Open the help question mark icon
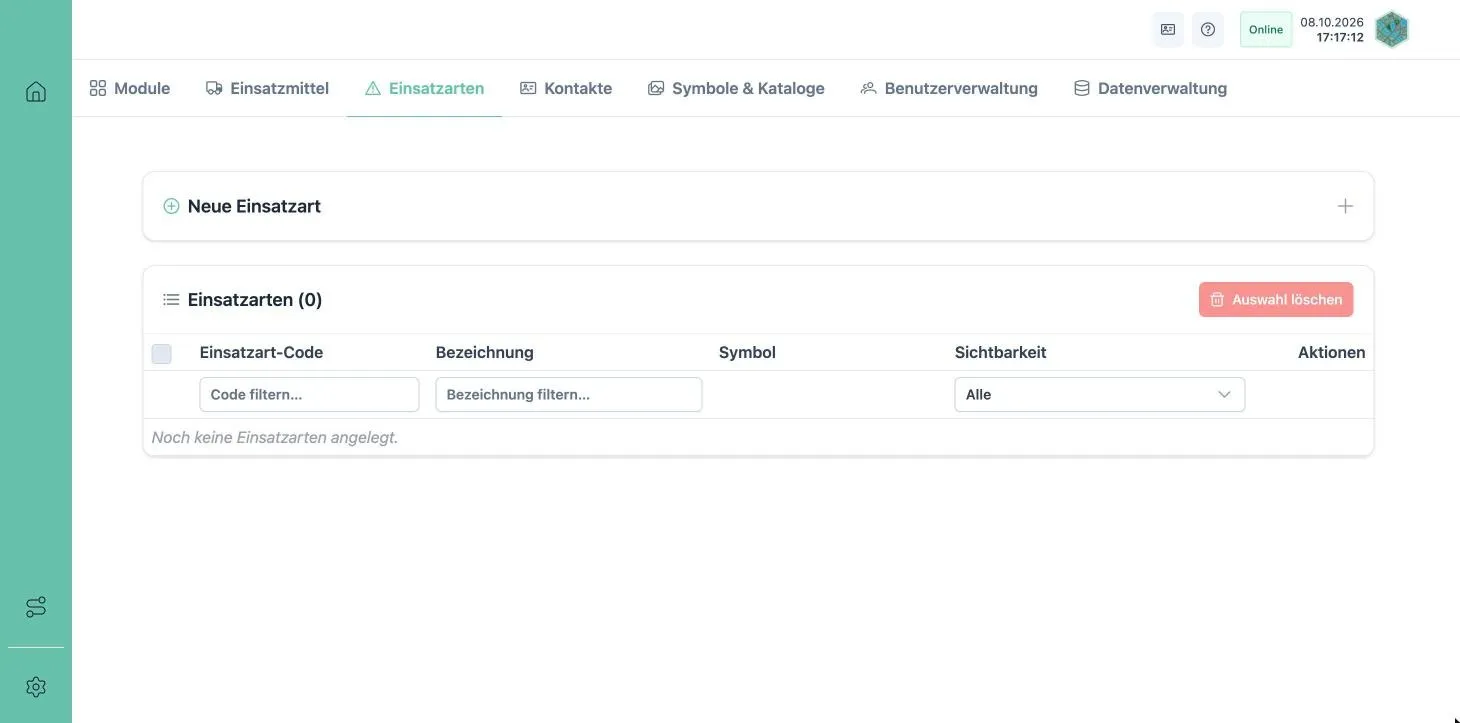Image resolution: width=1460 pixels, height=723 pixels. [x=1208, y=30]
